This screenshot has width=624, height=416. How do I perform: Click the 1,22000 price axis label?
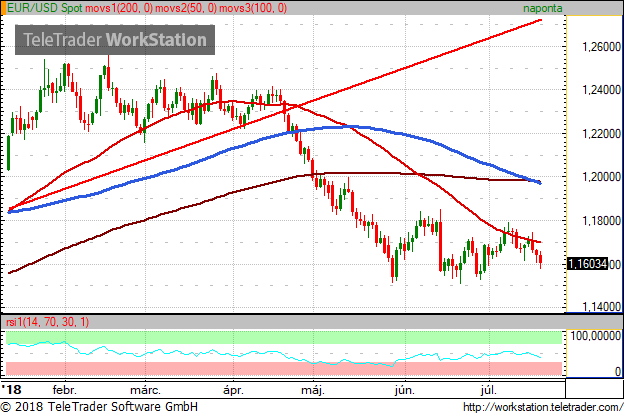(x=601, y=134)
